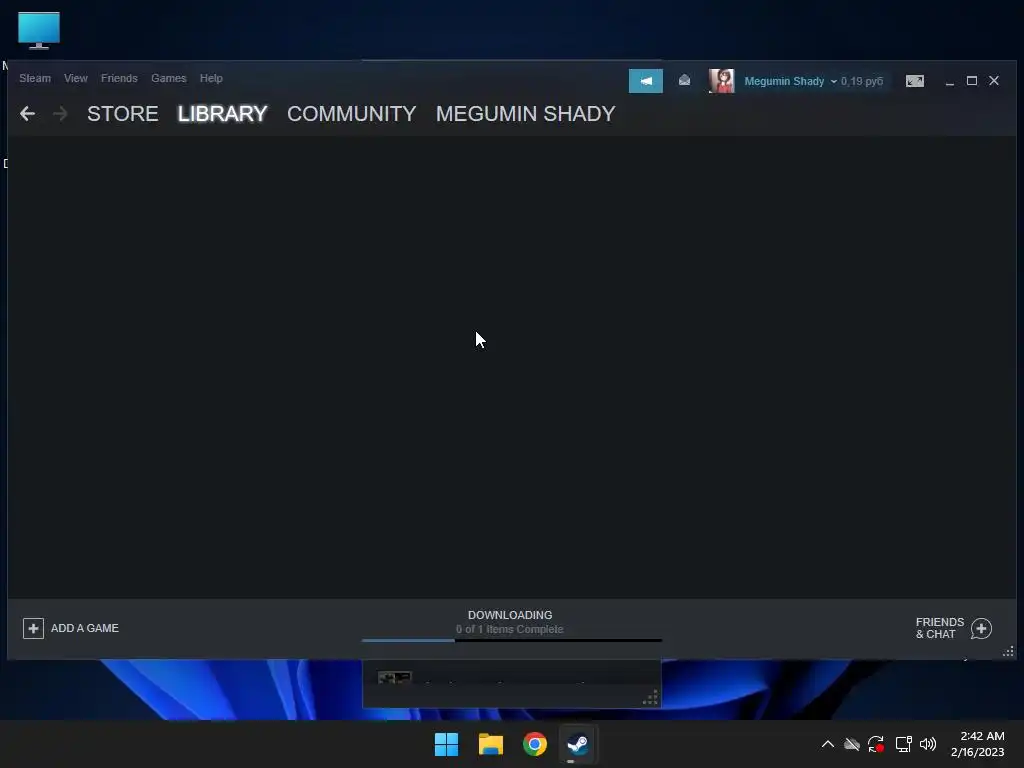The height and width of the screenshot is (768, 1024).
Task: Go forward with the right arrow
Action: 60,114
